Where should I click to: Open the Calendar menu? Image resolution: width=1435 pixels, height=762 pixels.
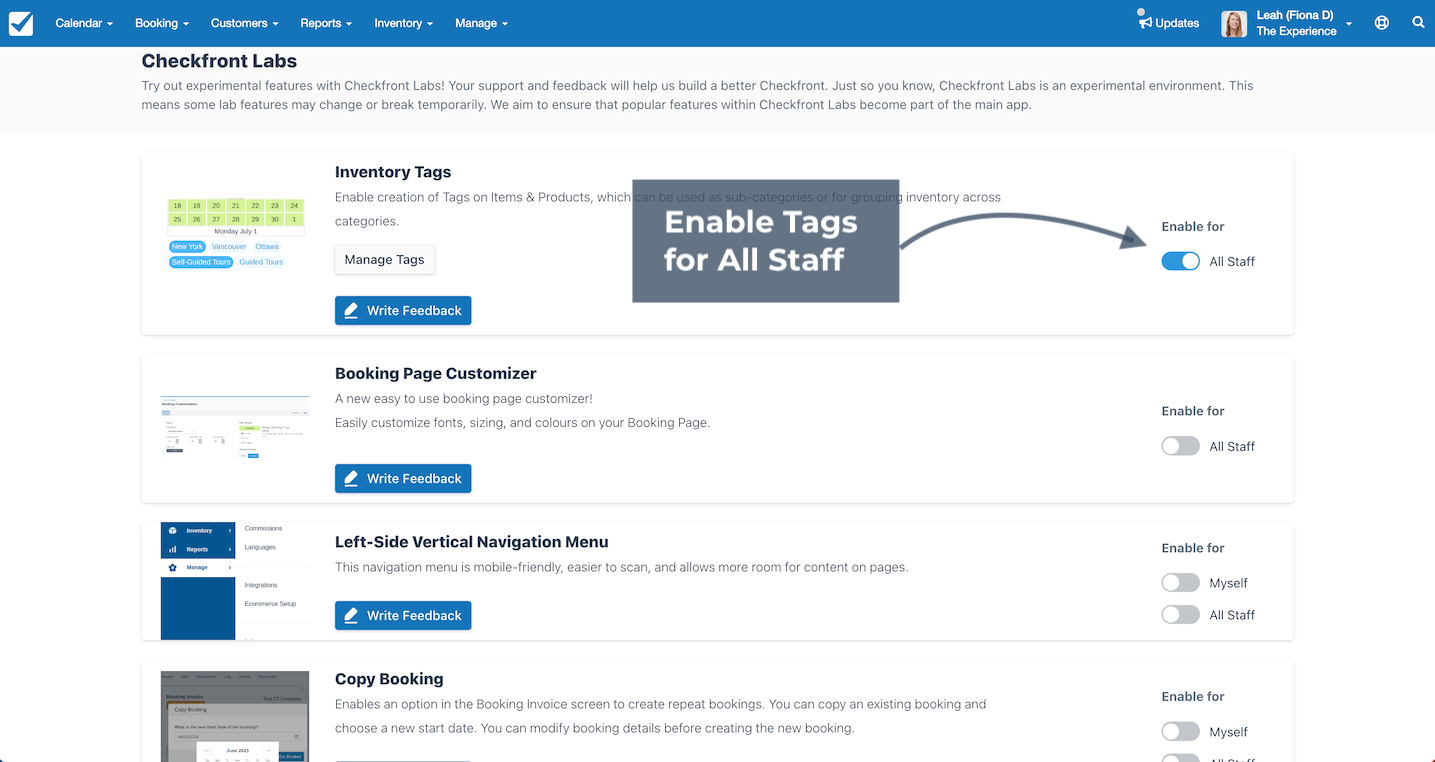[x=84, y=23]
